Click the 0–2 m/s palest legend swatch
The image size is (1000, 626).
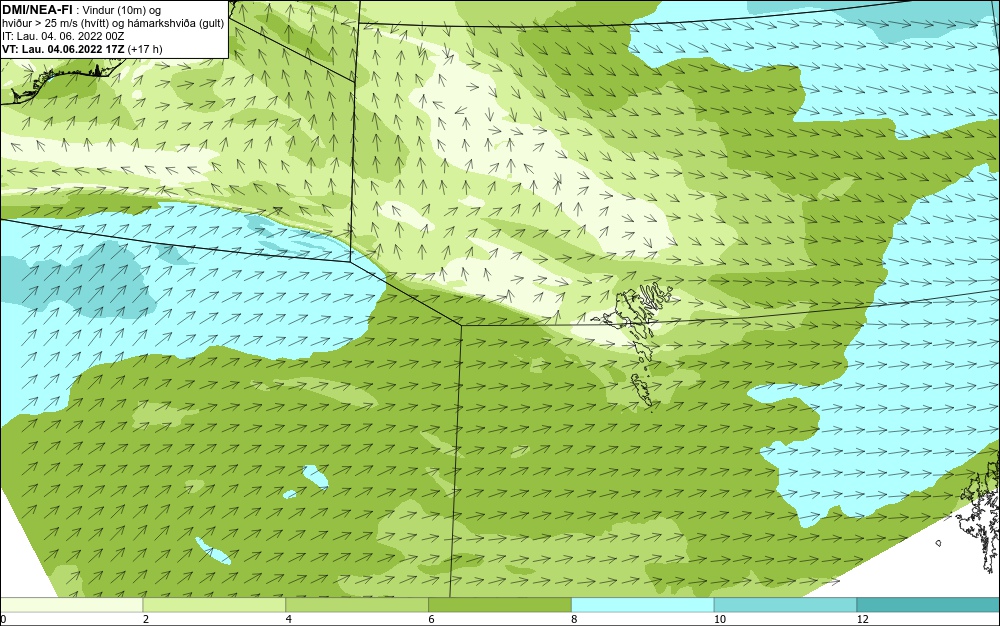pyautogui.click(x=71, y=605)
